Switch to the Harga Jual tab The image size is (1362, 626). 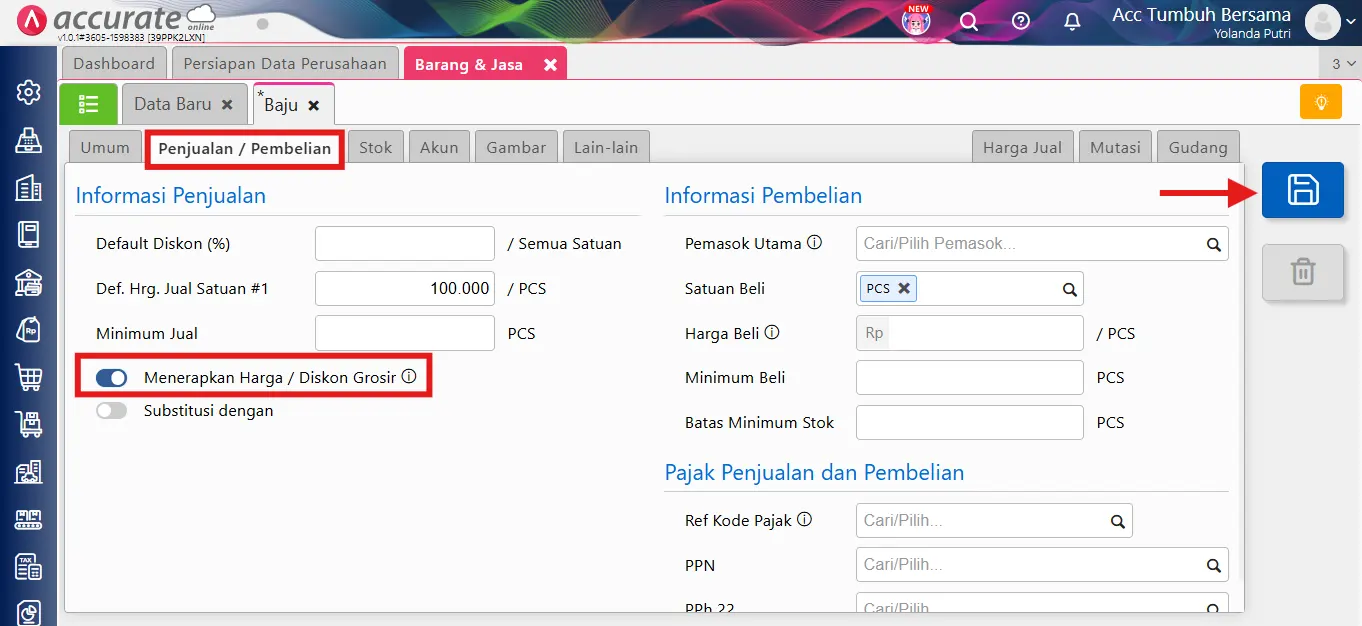[1022, 146]
